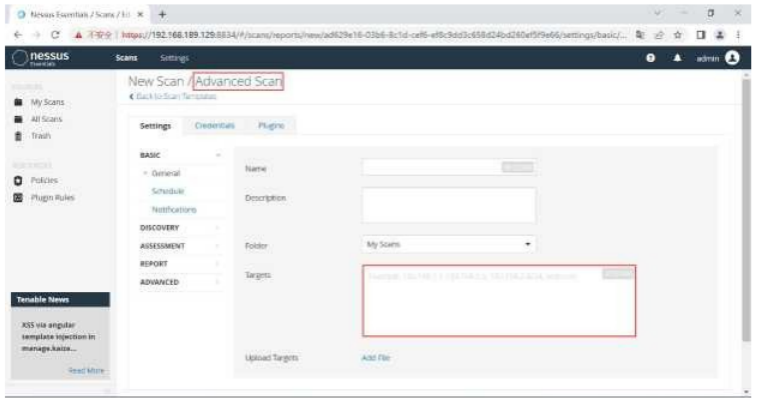This screenshot has width=769, height=409.
Task: Click the My Scans folder icon
Action: point(18,102)
